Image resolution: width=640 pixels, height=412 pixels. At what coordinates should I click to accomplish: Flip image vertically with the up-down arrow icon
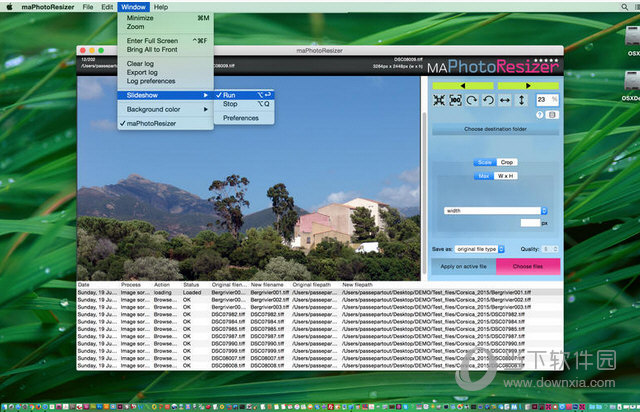[521, 100]
